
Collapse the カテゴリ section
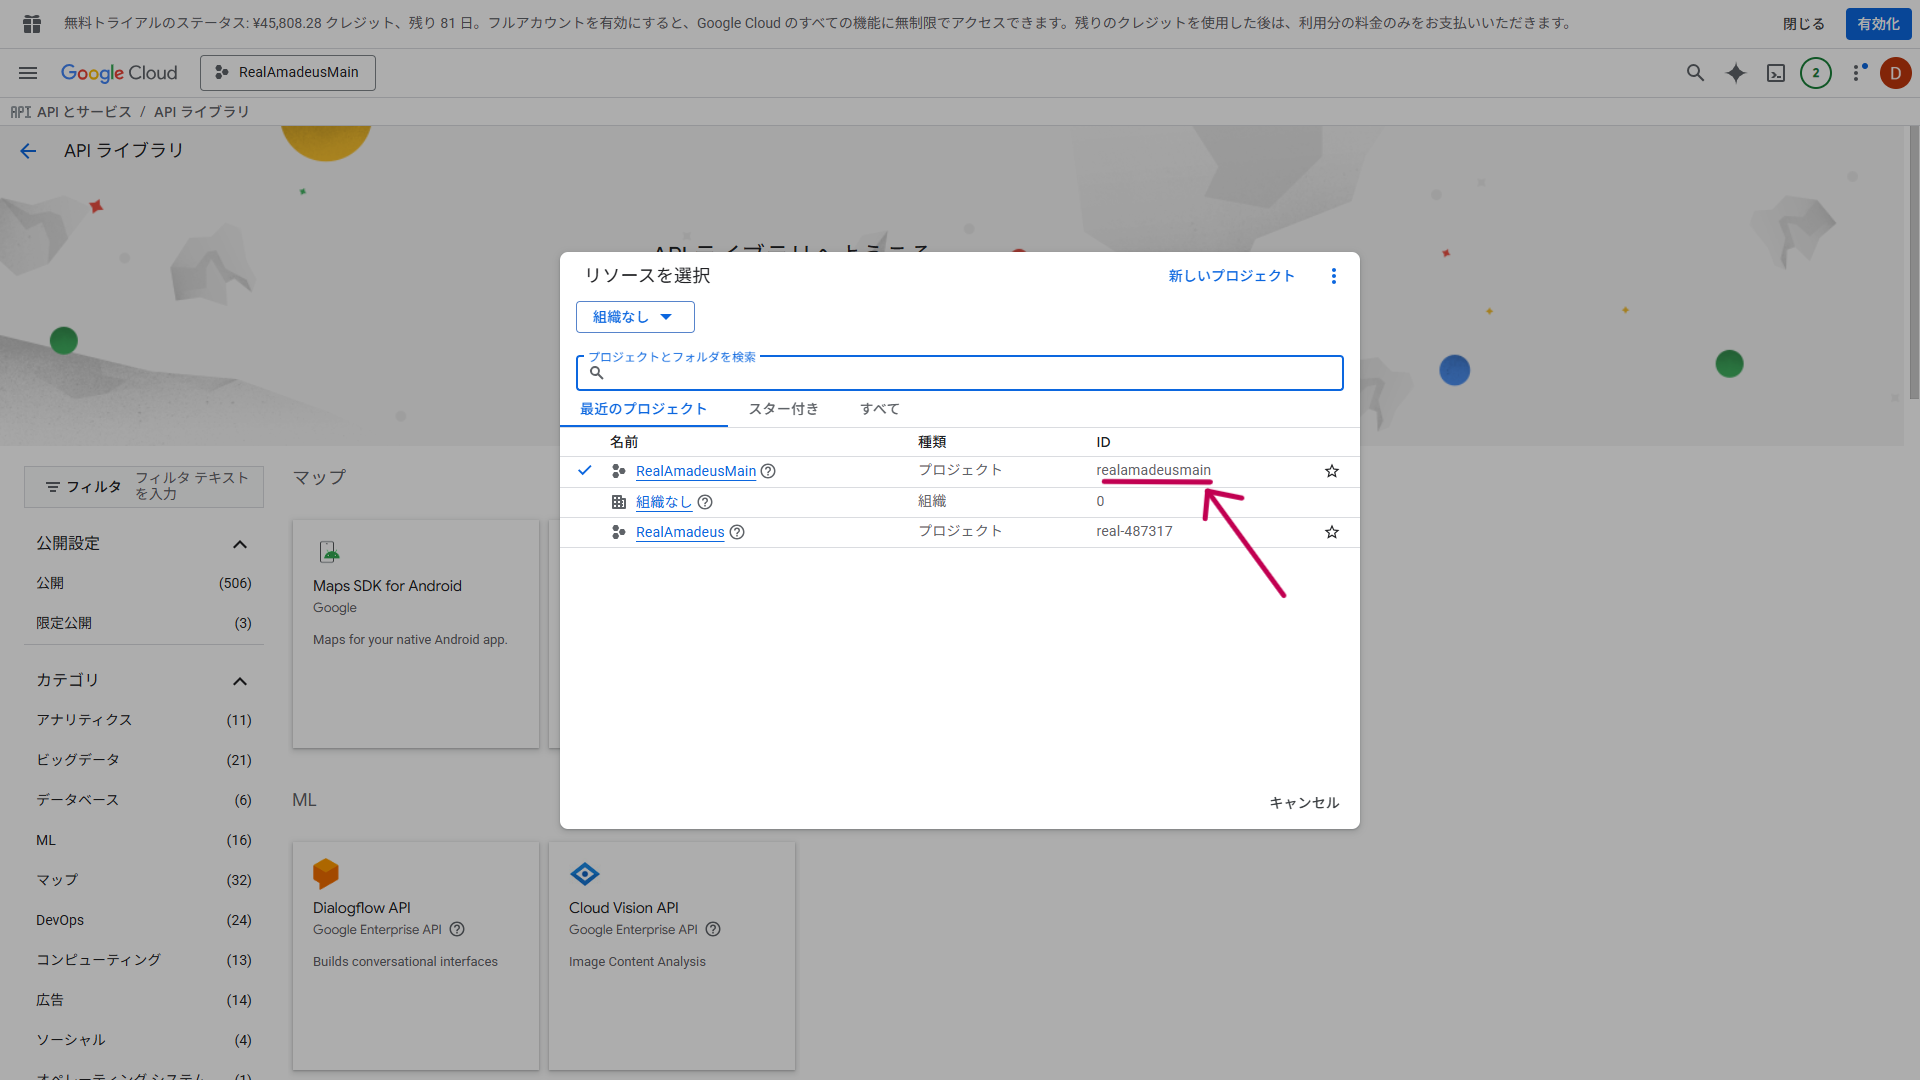240,681
